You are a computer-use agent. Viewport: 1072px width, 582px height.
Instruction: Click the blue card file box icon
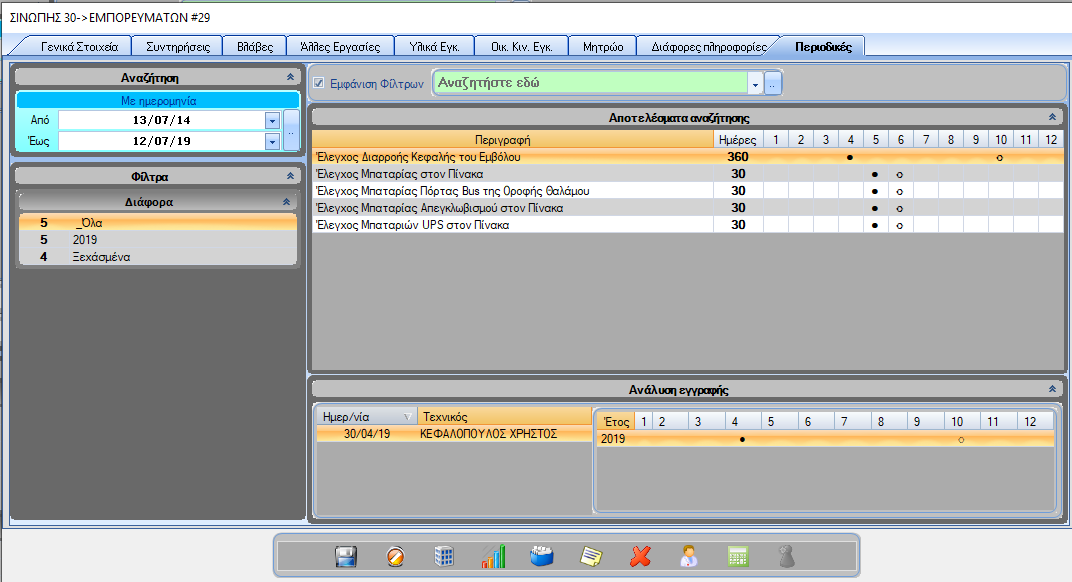542,556
